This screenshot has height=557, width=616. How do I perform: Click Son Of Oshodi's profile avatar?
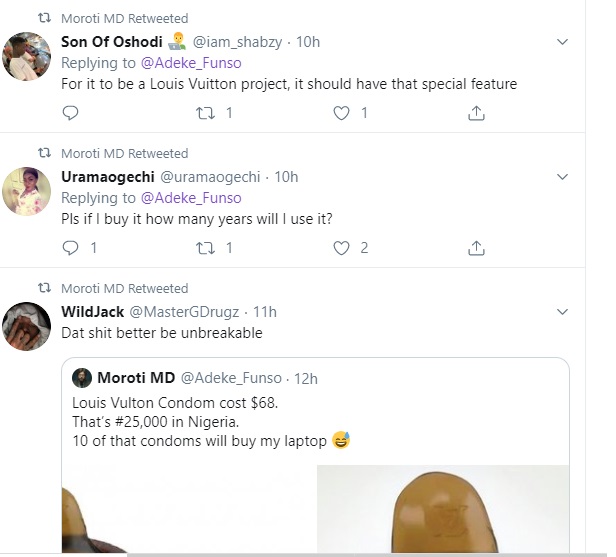point(28,56)
